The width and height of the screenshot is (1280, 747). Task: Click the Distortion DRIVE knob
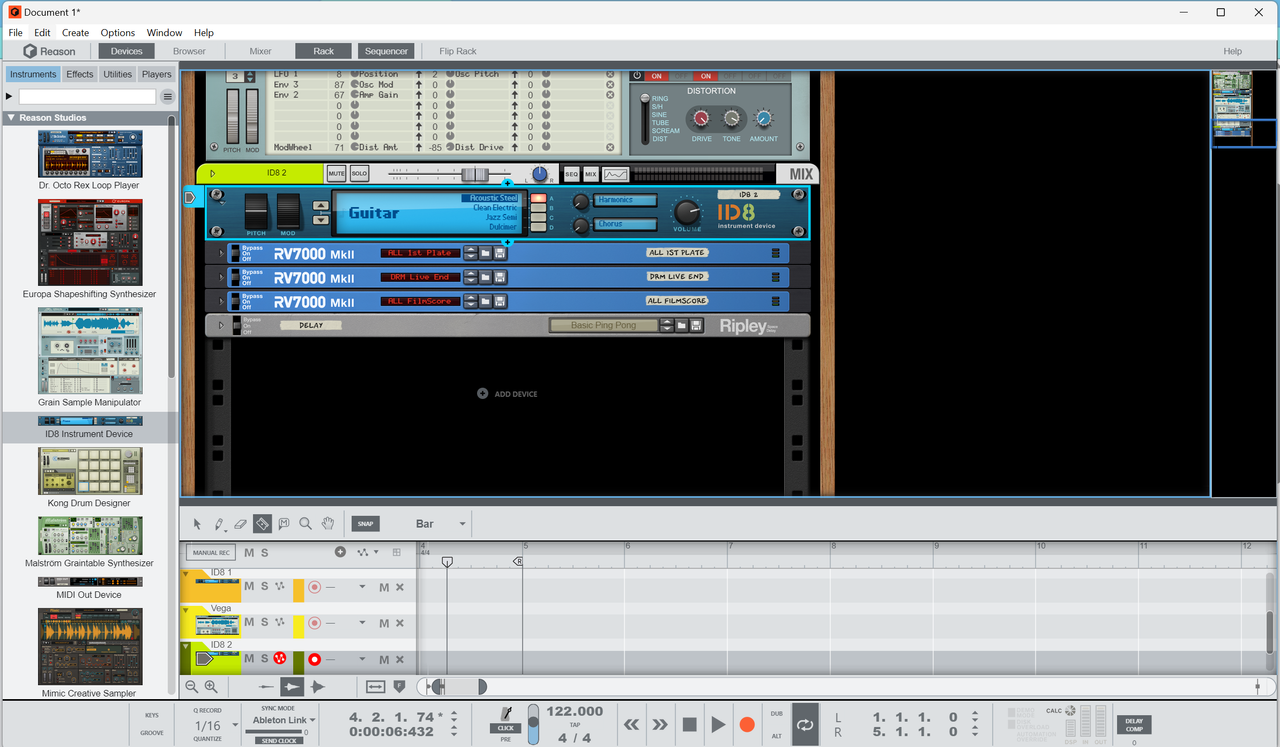click(702, 118)
